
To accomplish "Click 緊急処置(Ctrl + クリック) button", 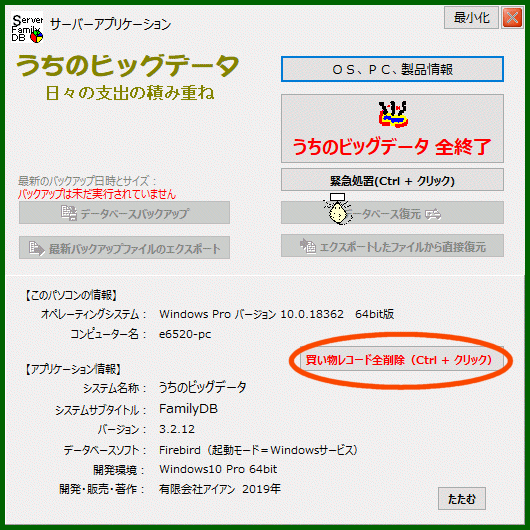I will click(392, 180).
